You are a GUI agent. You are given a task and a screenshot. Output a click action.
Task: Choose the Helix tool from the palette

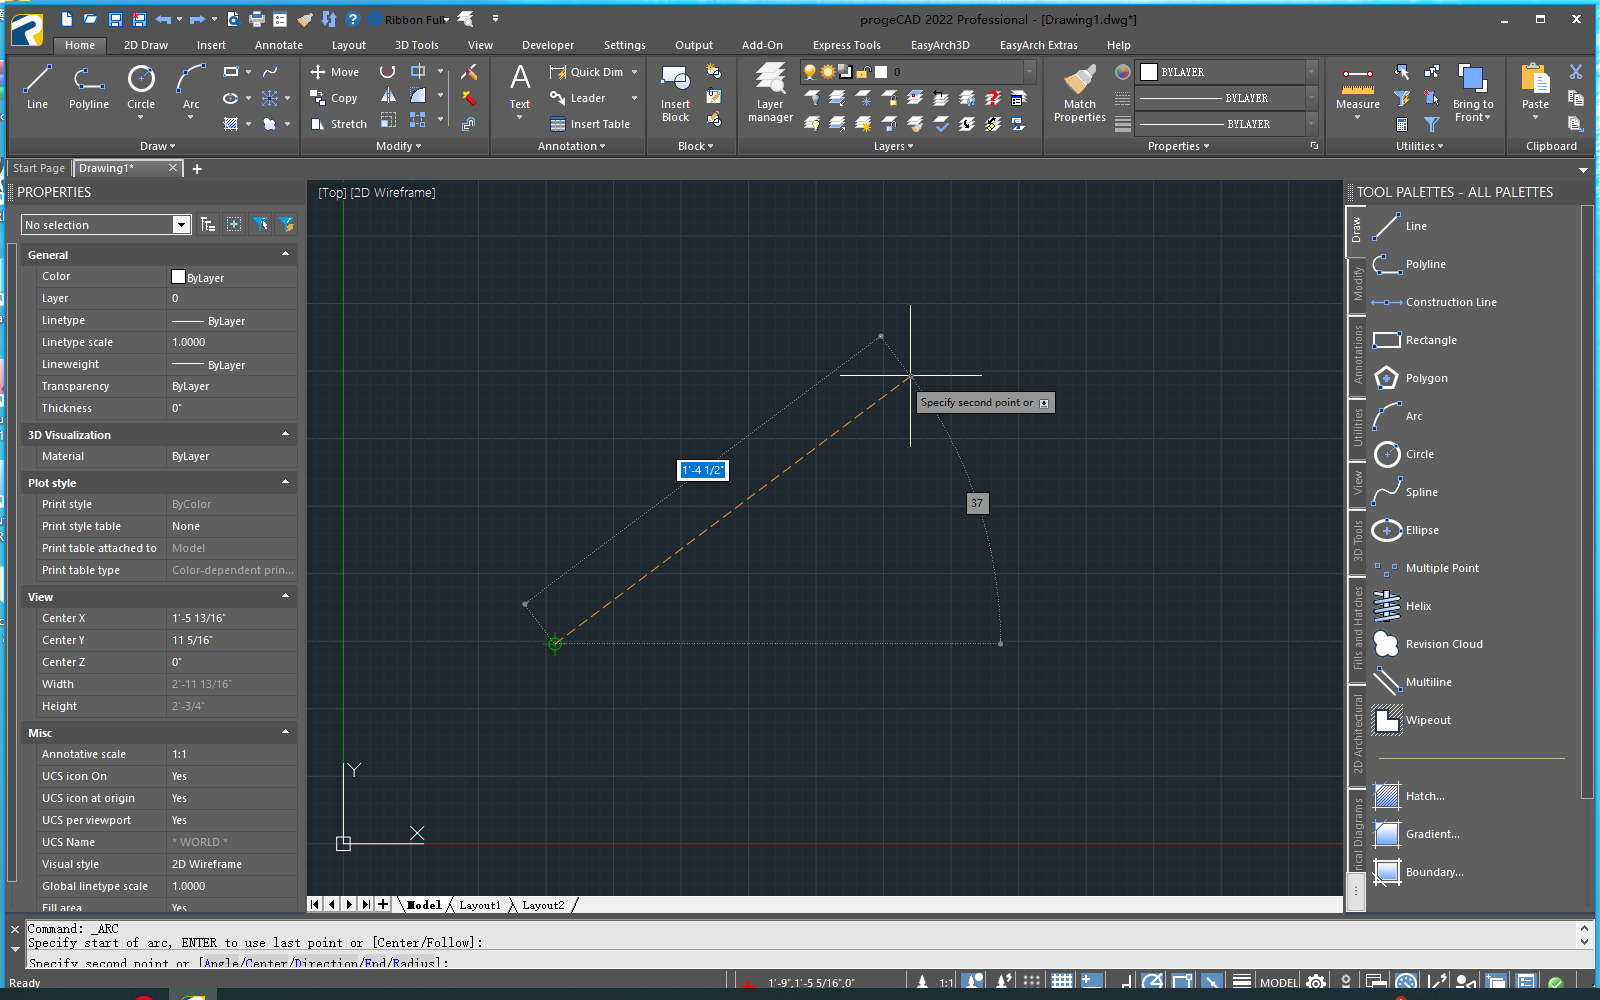click(x=1417, y=606)
